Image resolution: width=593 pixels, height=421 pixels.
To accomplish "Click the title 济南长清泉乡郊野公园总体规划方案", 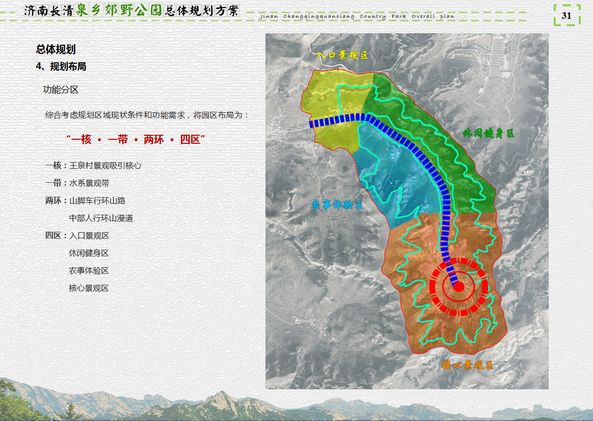I will 131,10.
